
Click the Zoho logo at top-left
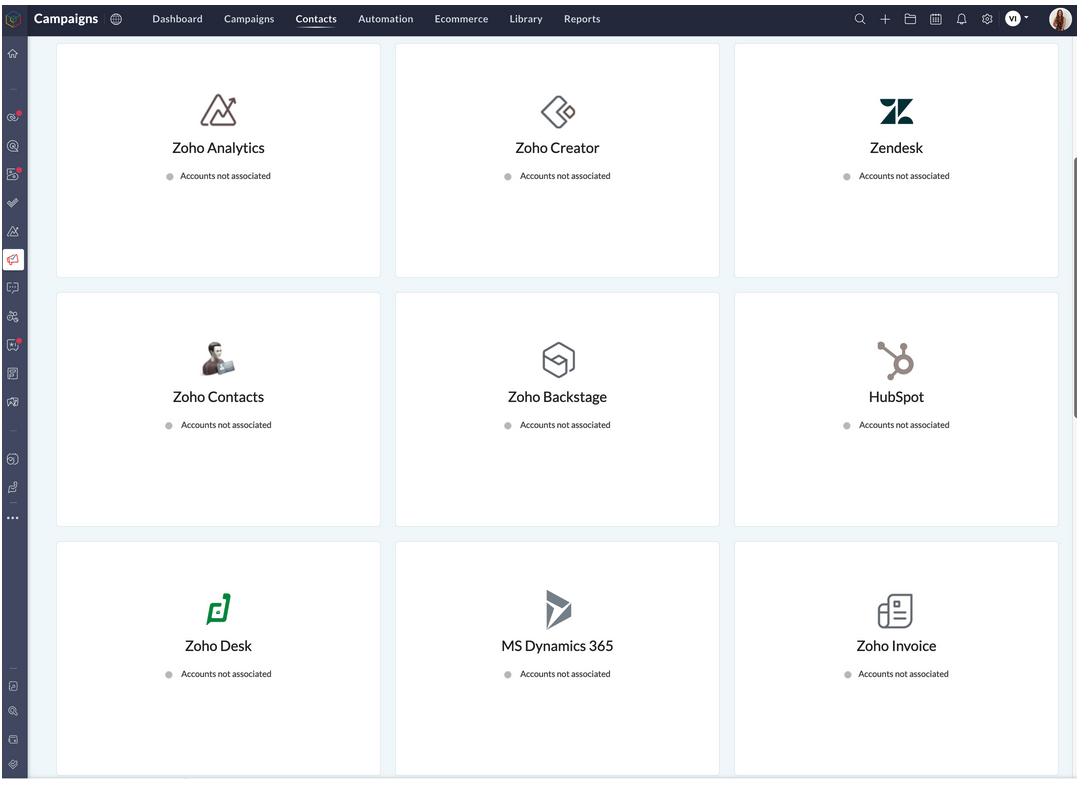point(13,19)
